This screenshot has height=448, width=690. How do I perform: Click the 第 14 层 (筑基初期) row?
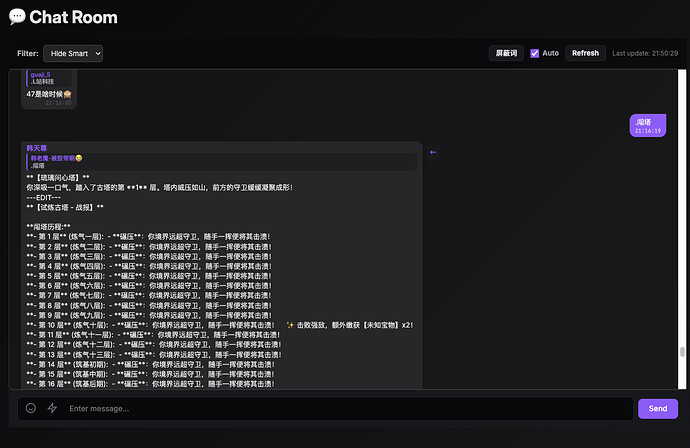tap(150, 364)
